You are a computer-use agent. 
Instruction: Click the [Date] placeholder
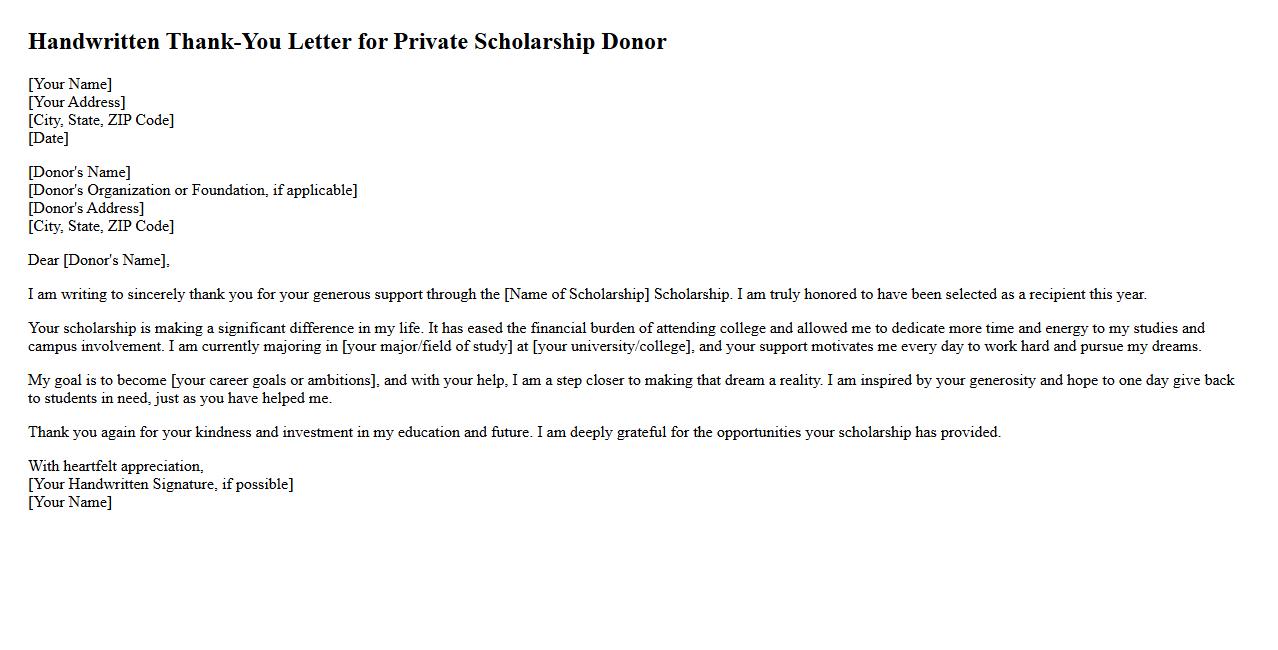[x=48, y=138]
